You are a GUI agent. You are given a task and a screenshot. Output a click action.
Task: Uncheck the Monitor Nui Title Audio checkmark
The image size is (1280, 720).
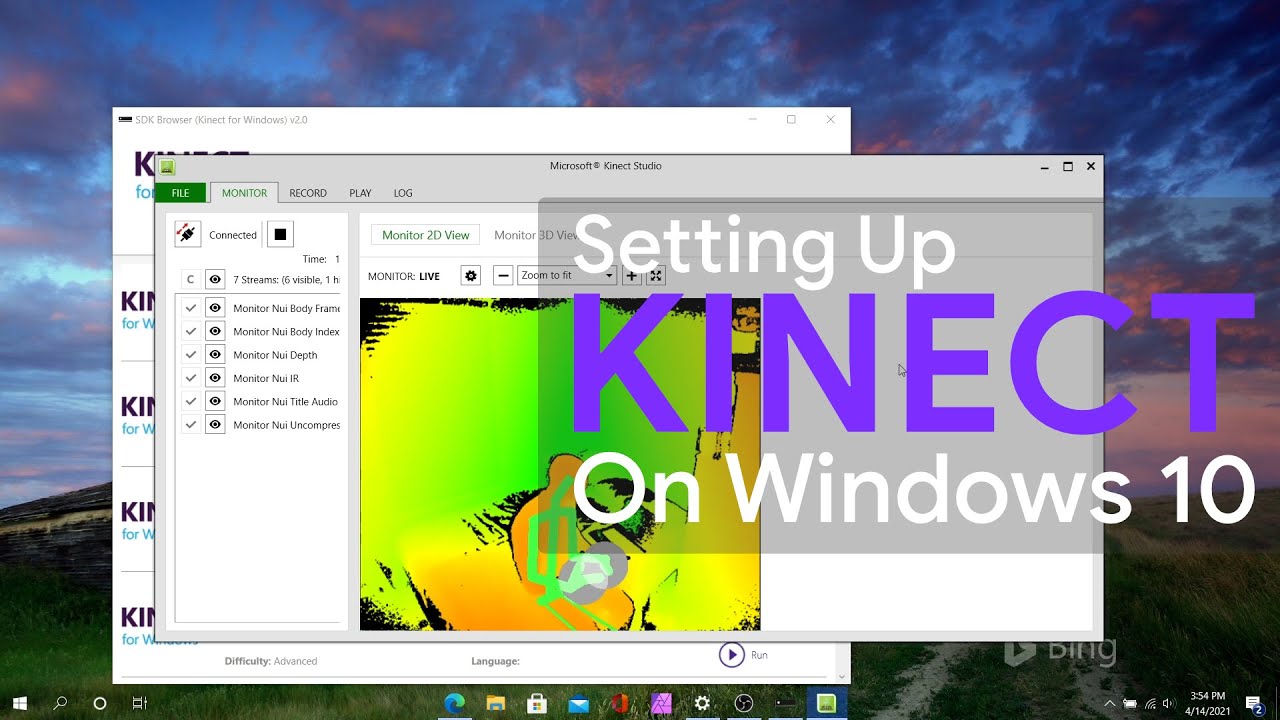pyautogui.click(x=190, y=401)
